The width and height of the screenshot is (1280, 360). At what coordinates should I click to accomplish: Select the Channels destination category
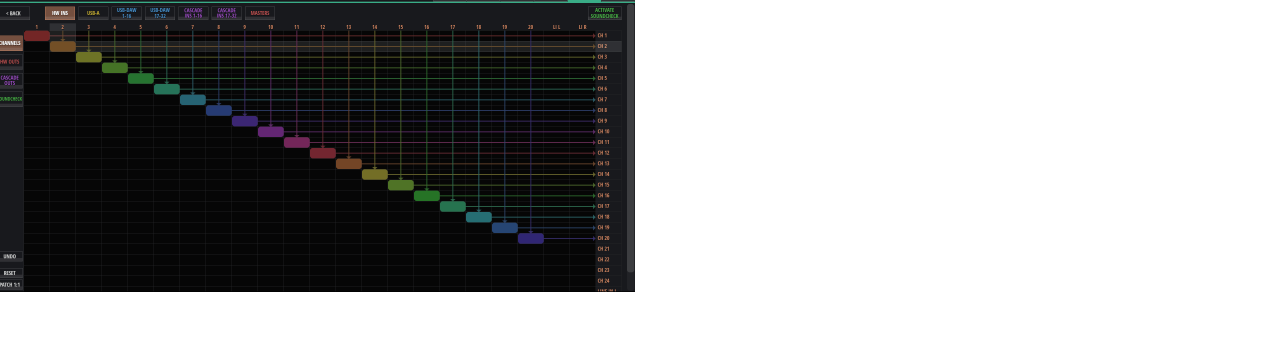(11, 43)
